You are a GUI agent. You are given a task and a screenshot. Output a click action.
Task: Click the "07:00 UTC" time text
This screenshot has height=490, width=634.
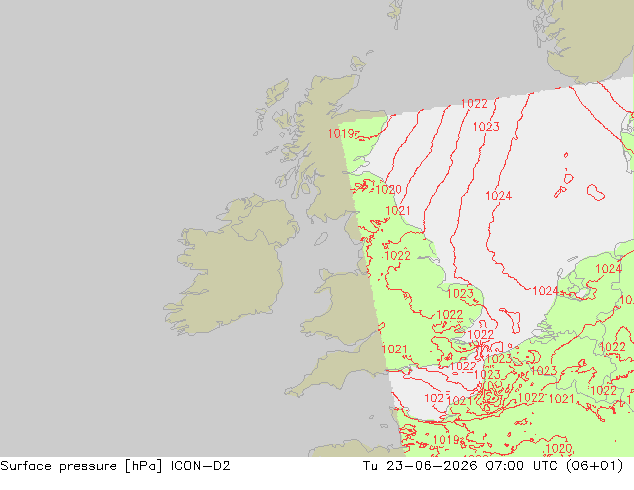click(520, 466)
